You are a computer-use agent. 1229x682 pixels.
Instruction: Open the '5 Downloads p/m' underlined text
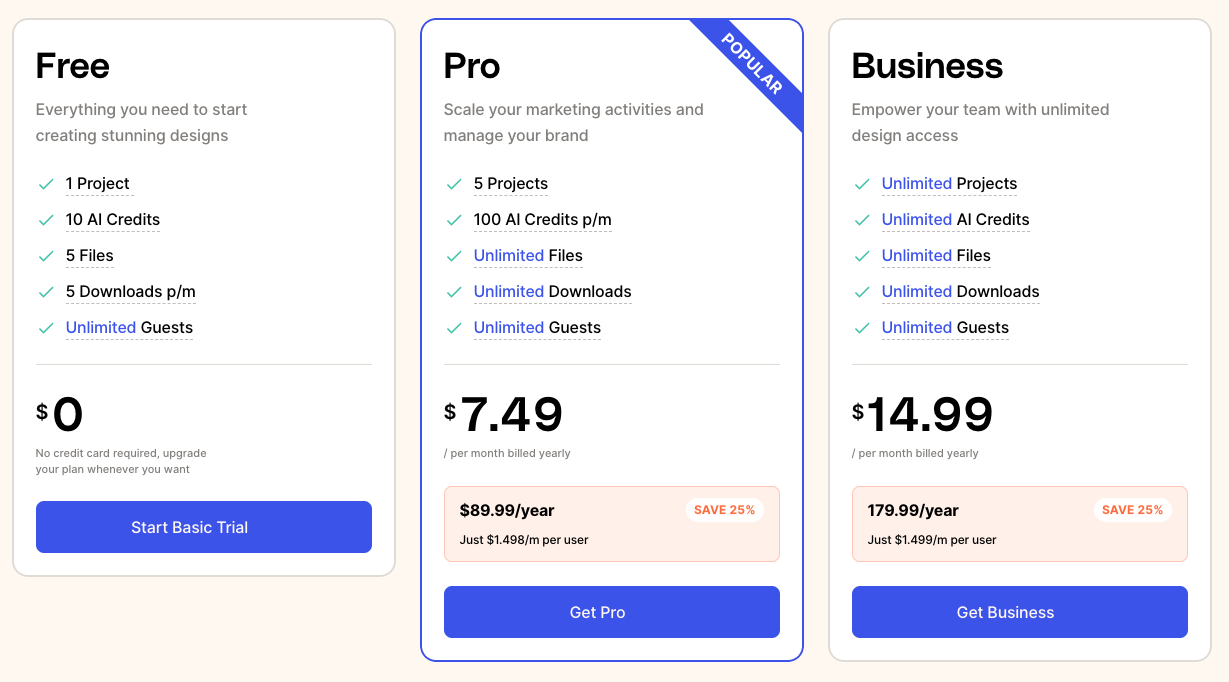(130, 292)
